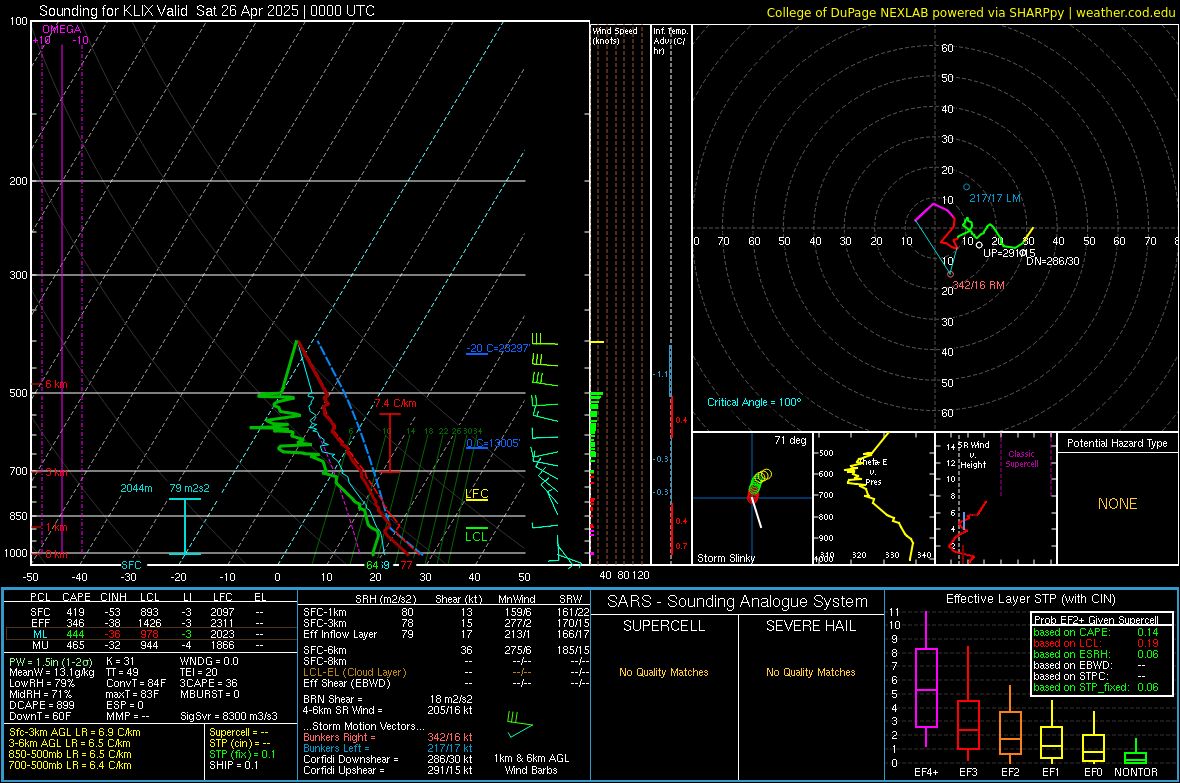1180x783 pixels.
Task: Click the 'SARS - Sounding Analogue System' heading
Action: (x=738, y=602)
